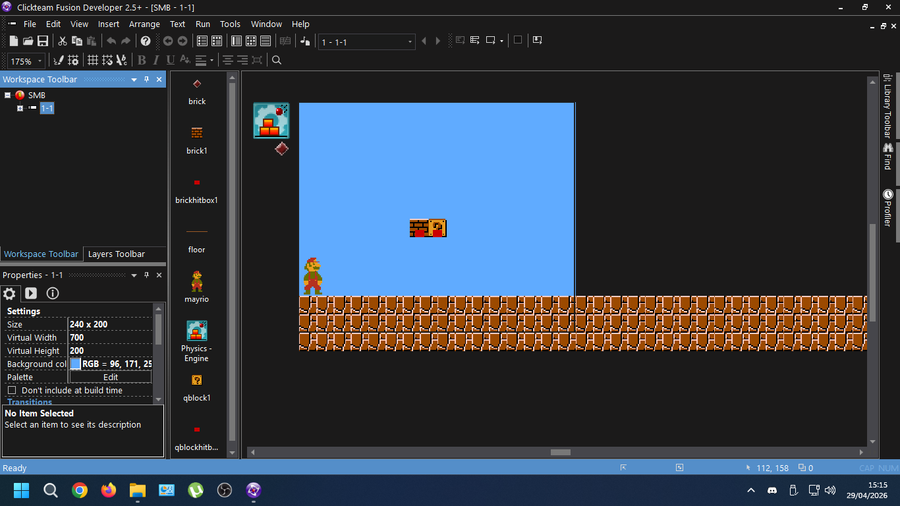Image resolution: width=900 pixels, height=506 pixels.
Task: Pin the Workspace Toolbar panel
Action: click(146, 79)
